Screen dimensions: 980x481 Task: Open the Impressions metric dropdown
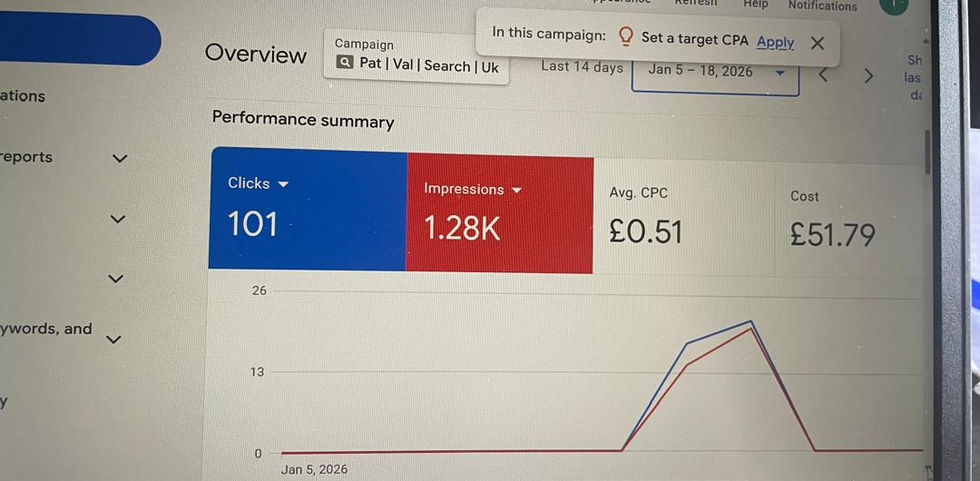pos(517,190)
